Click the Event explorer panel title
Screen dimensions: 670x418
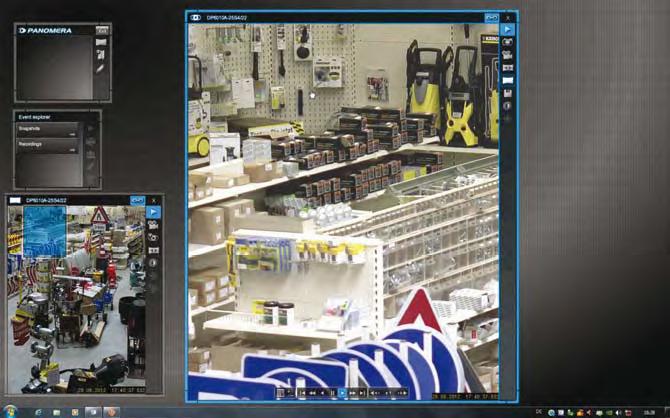click(34, 117)
